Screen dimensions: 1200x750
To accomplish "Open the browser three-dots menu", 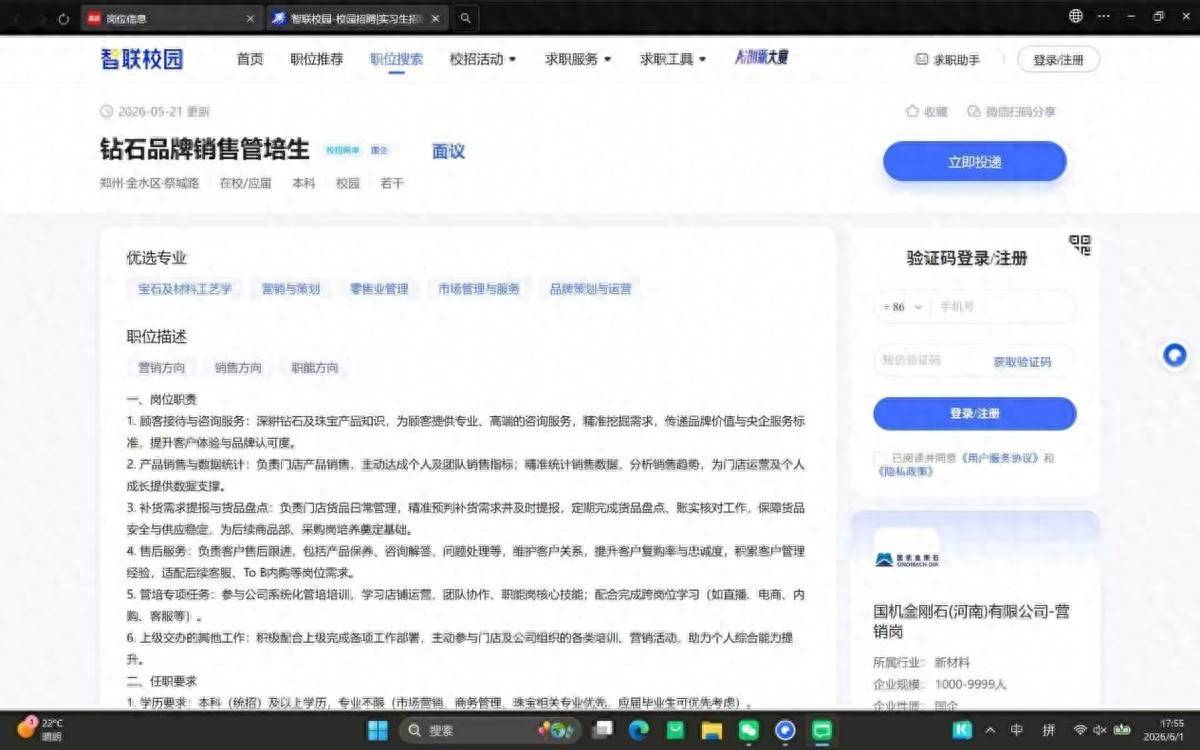I will coord(1103,16).
